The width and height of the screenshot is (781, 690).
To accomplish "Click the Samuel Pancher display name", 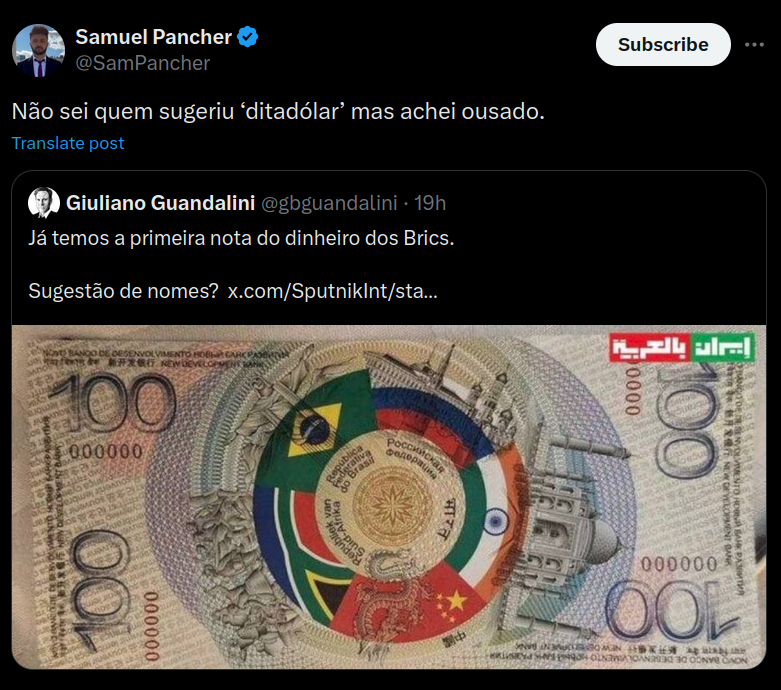I will click(153, 37).
